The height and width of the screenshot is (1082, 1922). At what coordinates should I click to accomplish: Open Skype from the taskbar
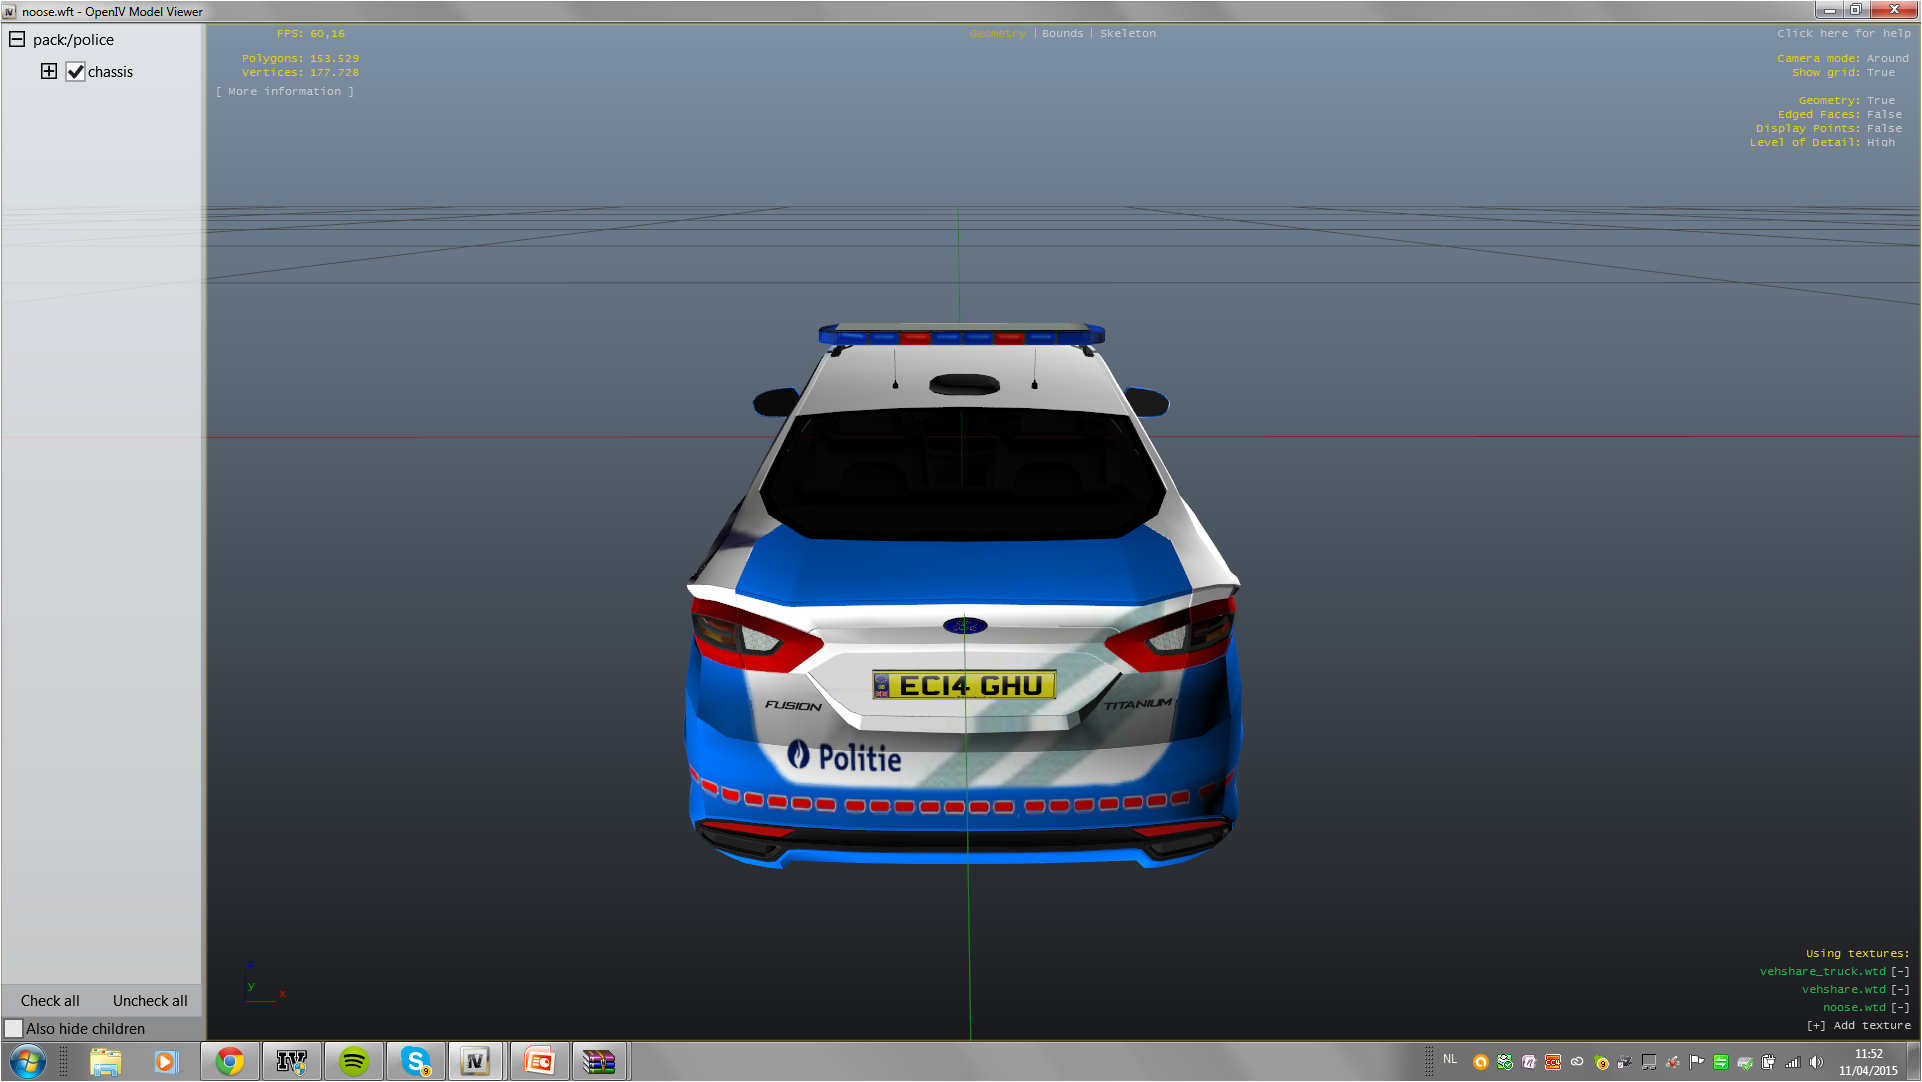point(415,1061)
